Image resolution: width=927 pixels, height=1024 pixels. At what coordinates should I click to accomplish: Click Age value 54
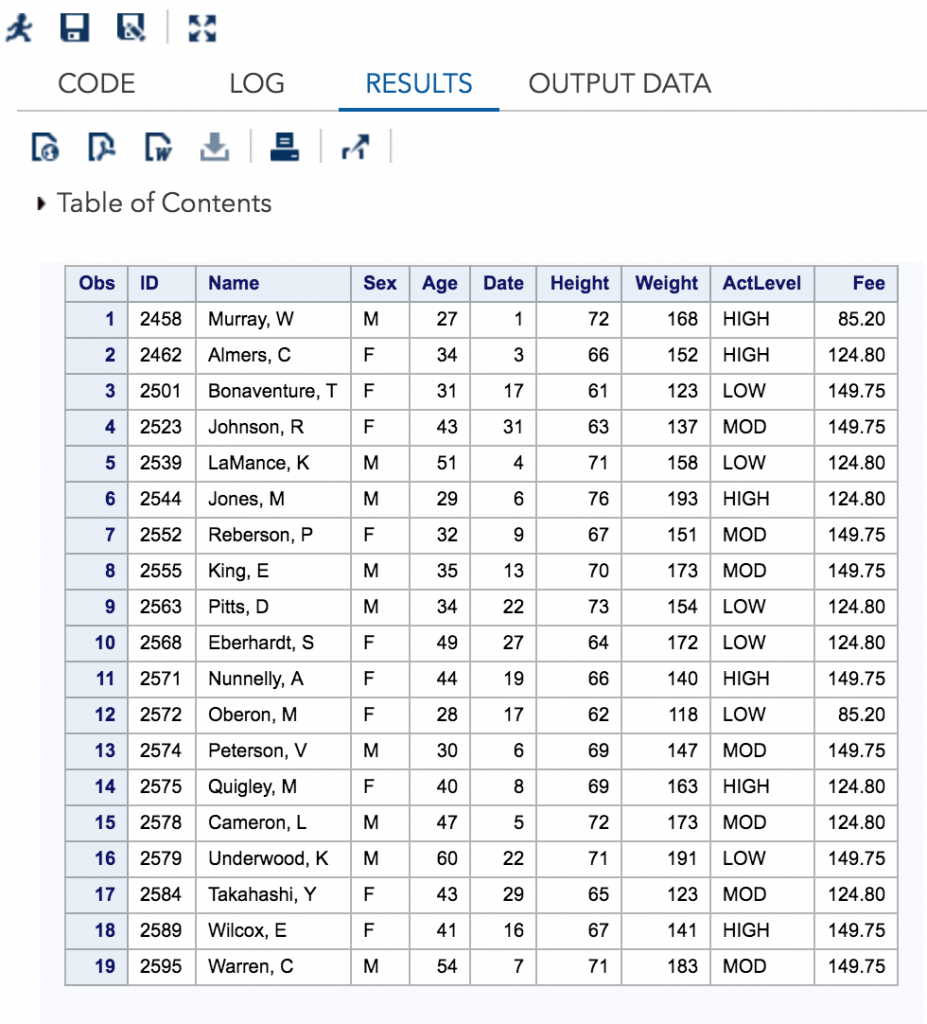(447, 967)
